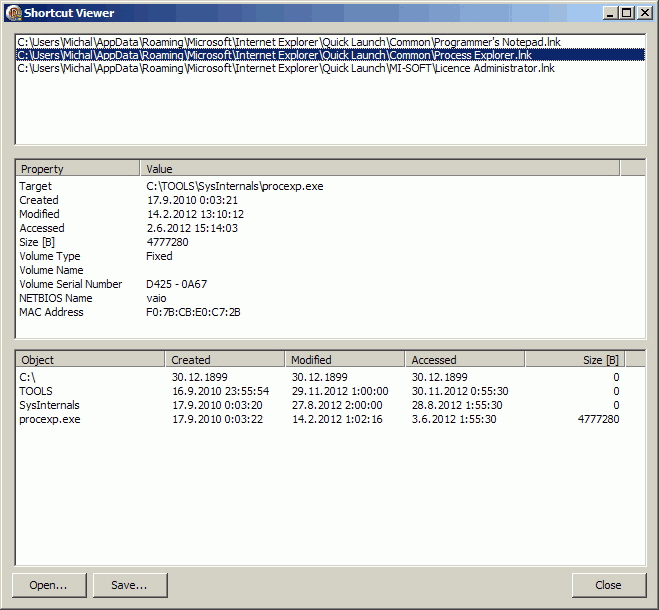The width and height of the screenshot is (659, 610).
Task: Click the Modified column header in lower table
Action: coord(345,359)
